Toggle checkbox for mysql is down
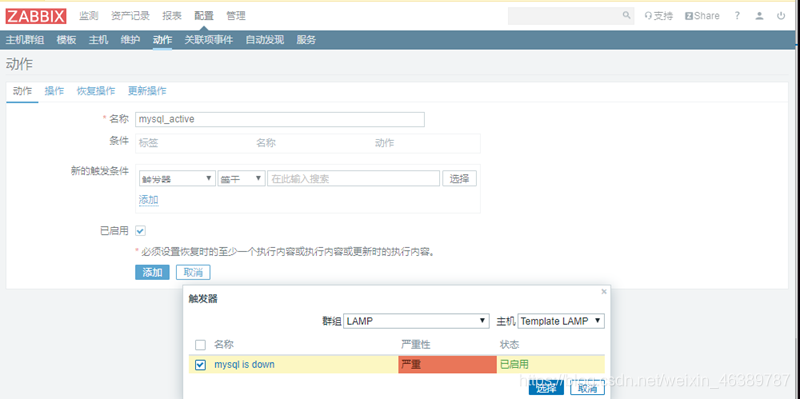 pyautogui.click(x=201, y=365)
